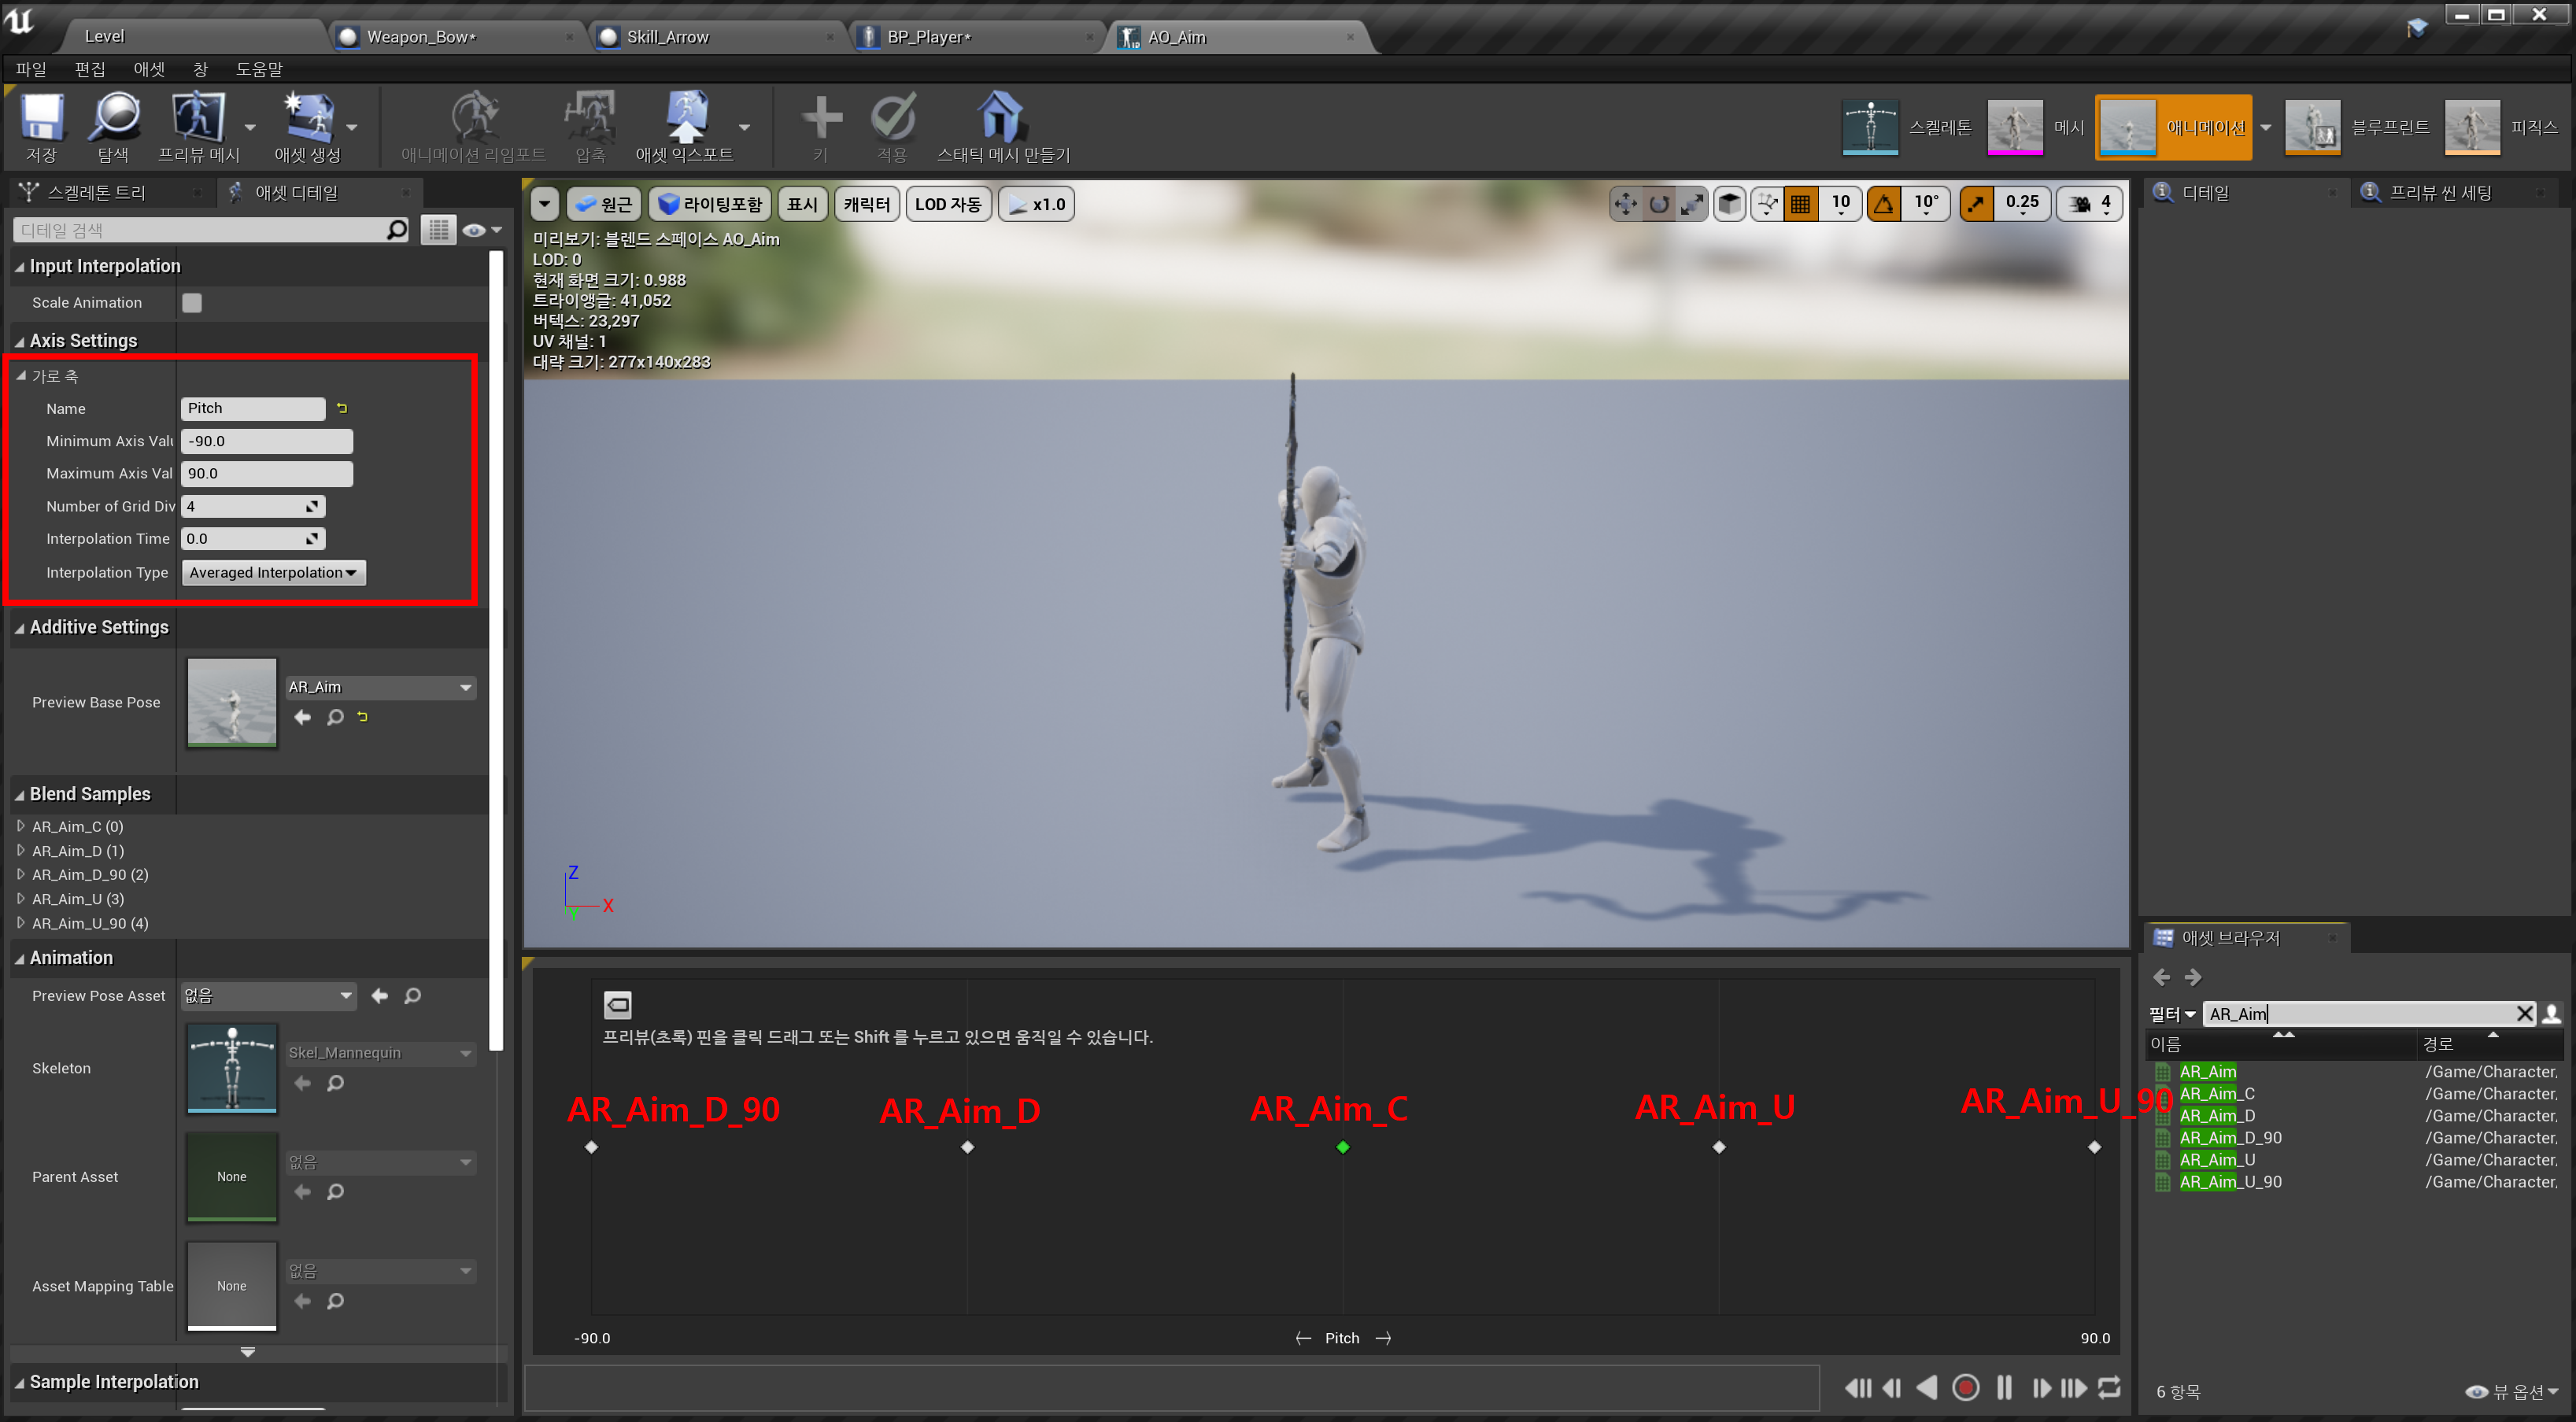Click the blend space grid label toggle icon

tap(618, 1004)
